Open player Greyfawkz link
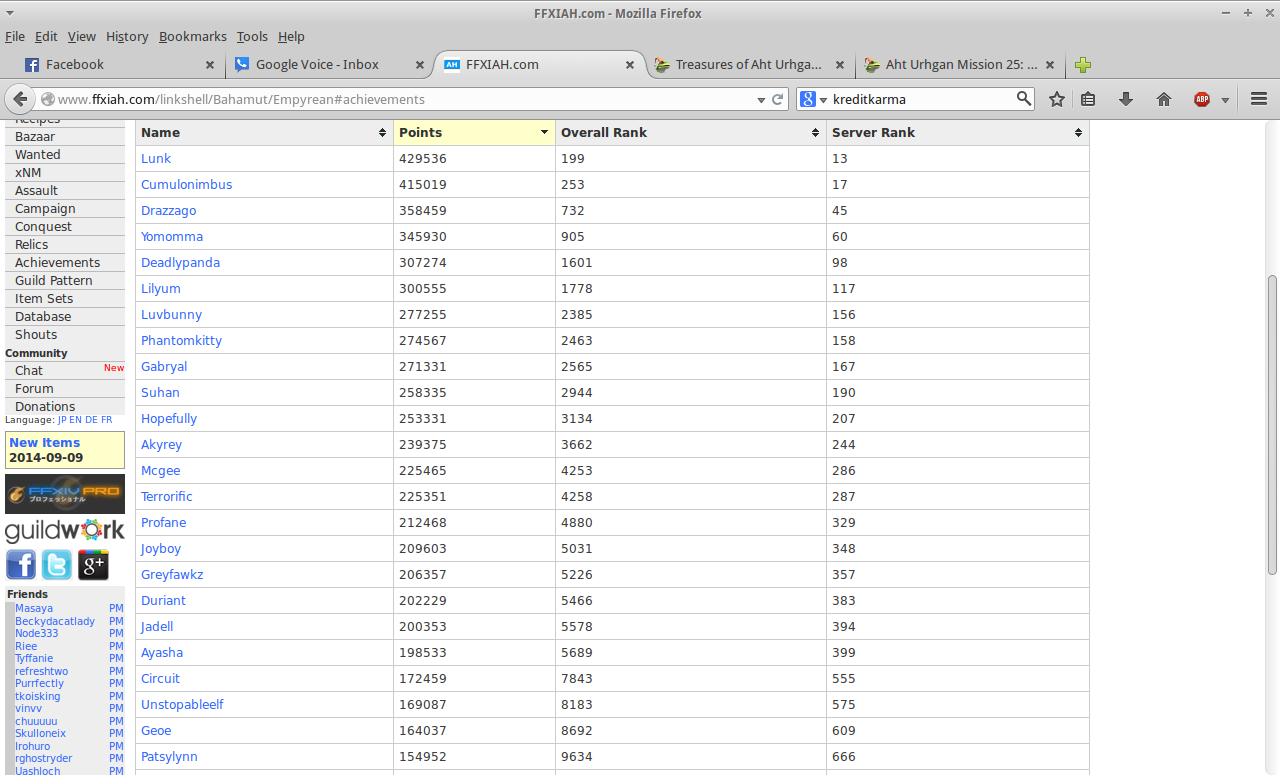The image size is (1280, 775). point(172,575)
